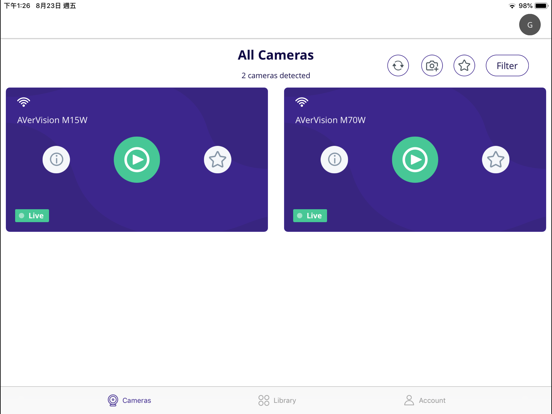Screen dimensions: 552x414
Task: Show favorite cameras with the star toolbar icon
Action: 464,65
